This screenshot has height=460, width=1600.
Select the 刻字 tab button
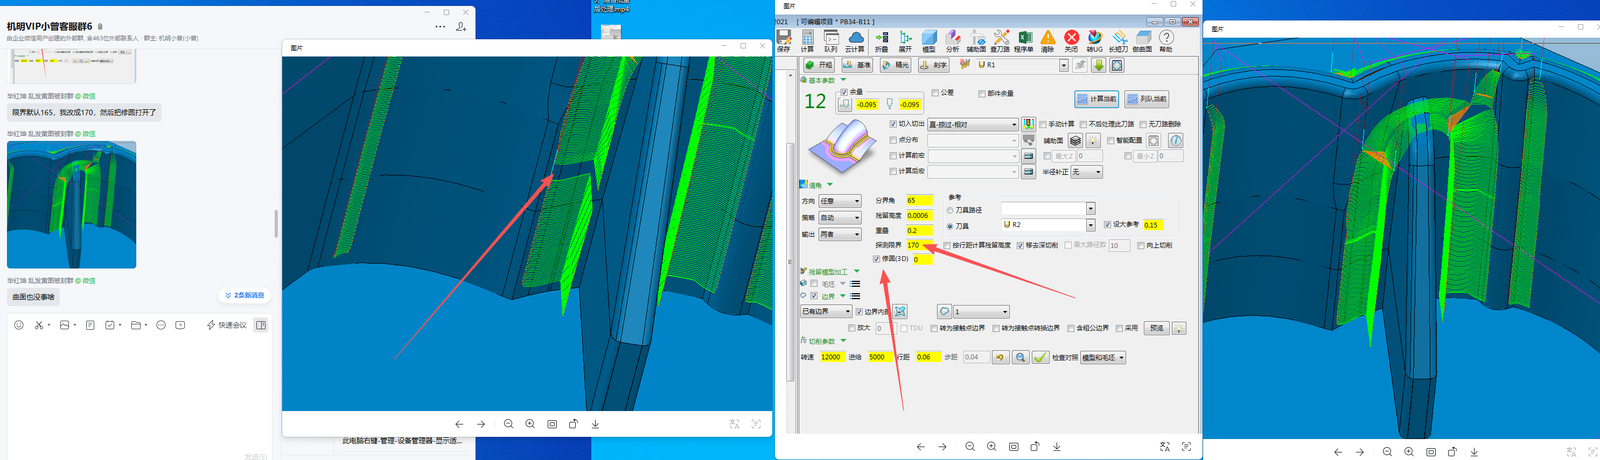point(933,65)
